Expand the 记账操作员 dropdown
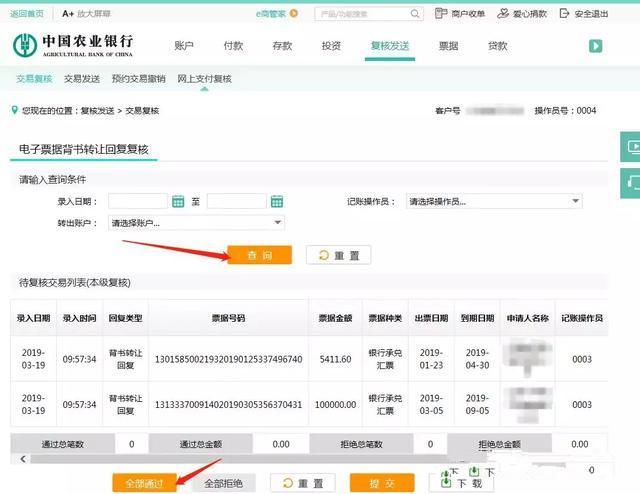The image size is (640, 494). [575, 201]
